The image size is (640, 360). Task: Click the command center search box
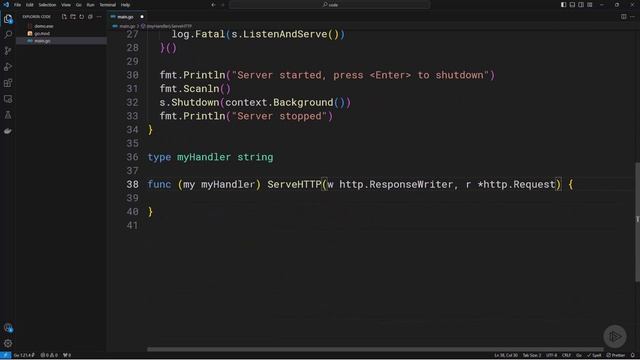[330, 4]
